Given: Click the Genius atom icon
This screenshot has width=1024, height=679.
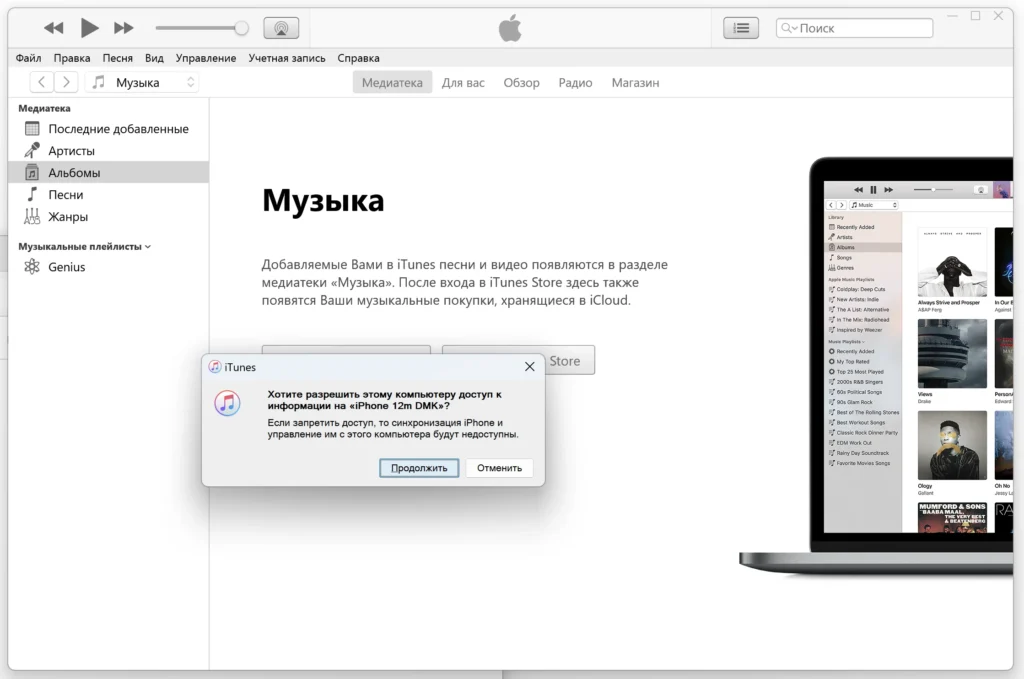Looking at the screenshot, I should click(32, 266).
